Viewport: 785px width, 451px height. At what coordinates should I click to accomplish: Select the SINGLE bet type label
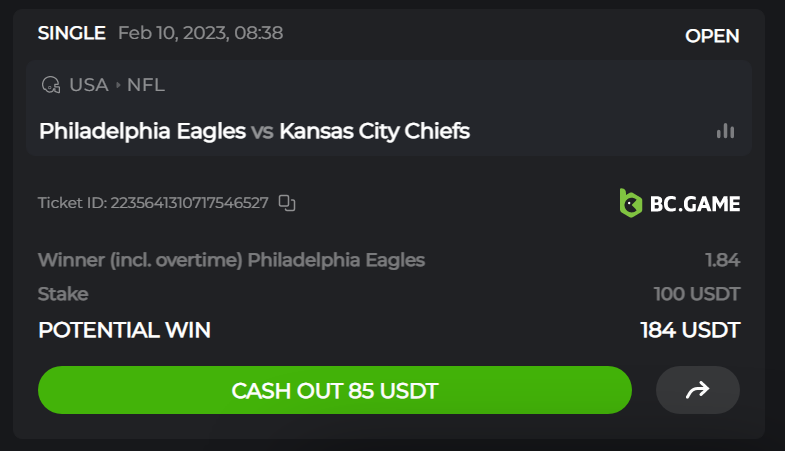point(71,33)
